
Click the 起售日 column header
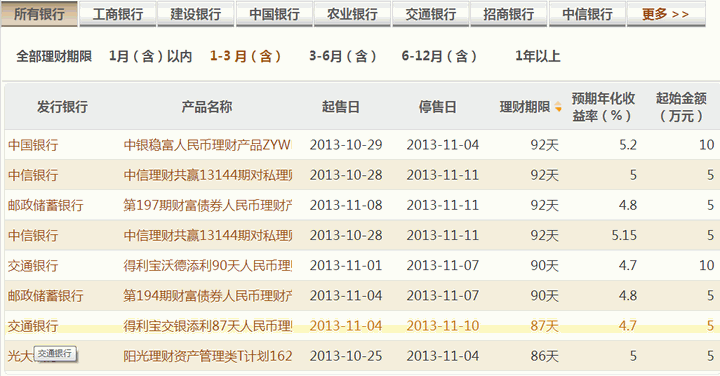(340, 107)
